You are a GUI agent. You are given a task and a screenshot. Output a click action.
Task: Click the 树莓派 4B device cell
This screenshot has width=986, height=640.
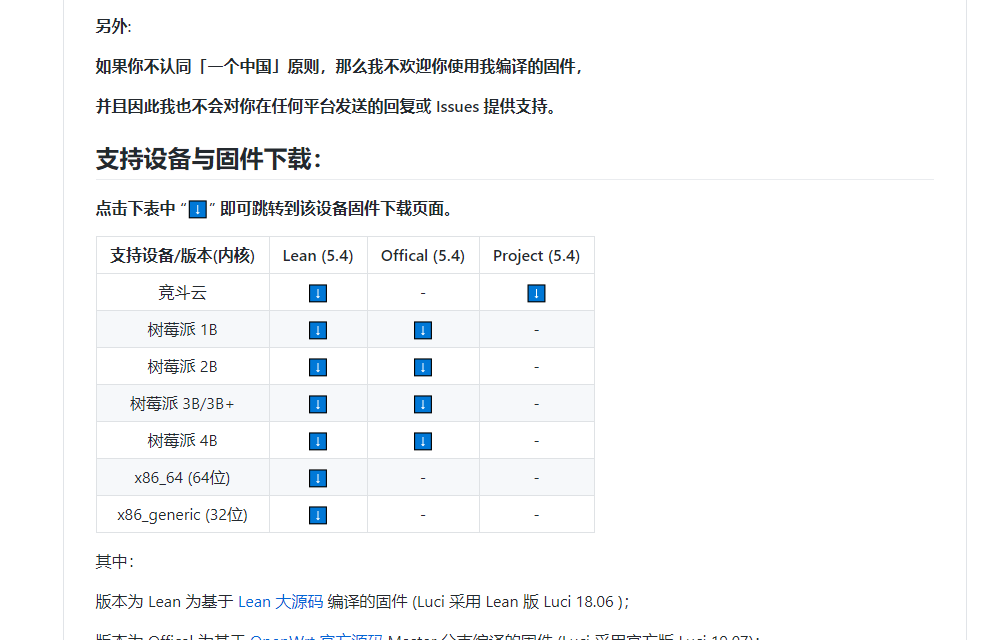coord(182,441)
